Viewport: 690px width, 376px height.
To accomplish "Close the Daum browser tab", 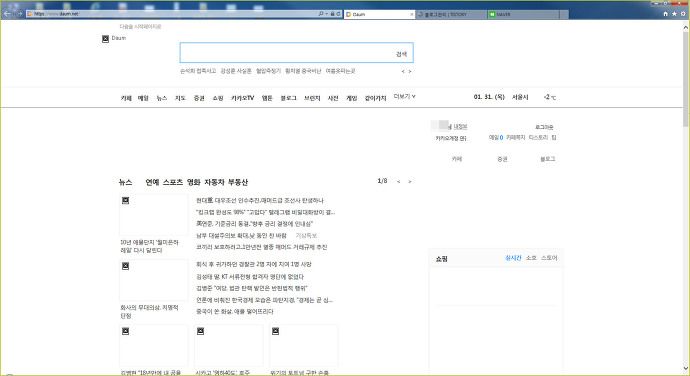I will tap(412, 15).
